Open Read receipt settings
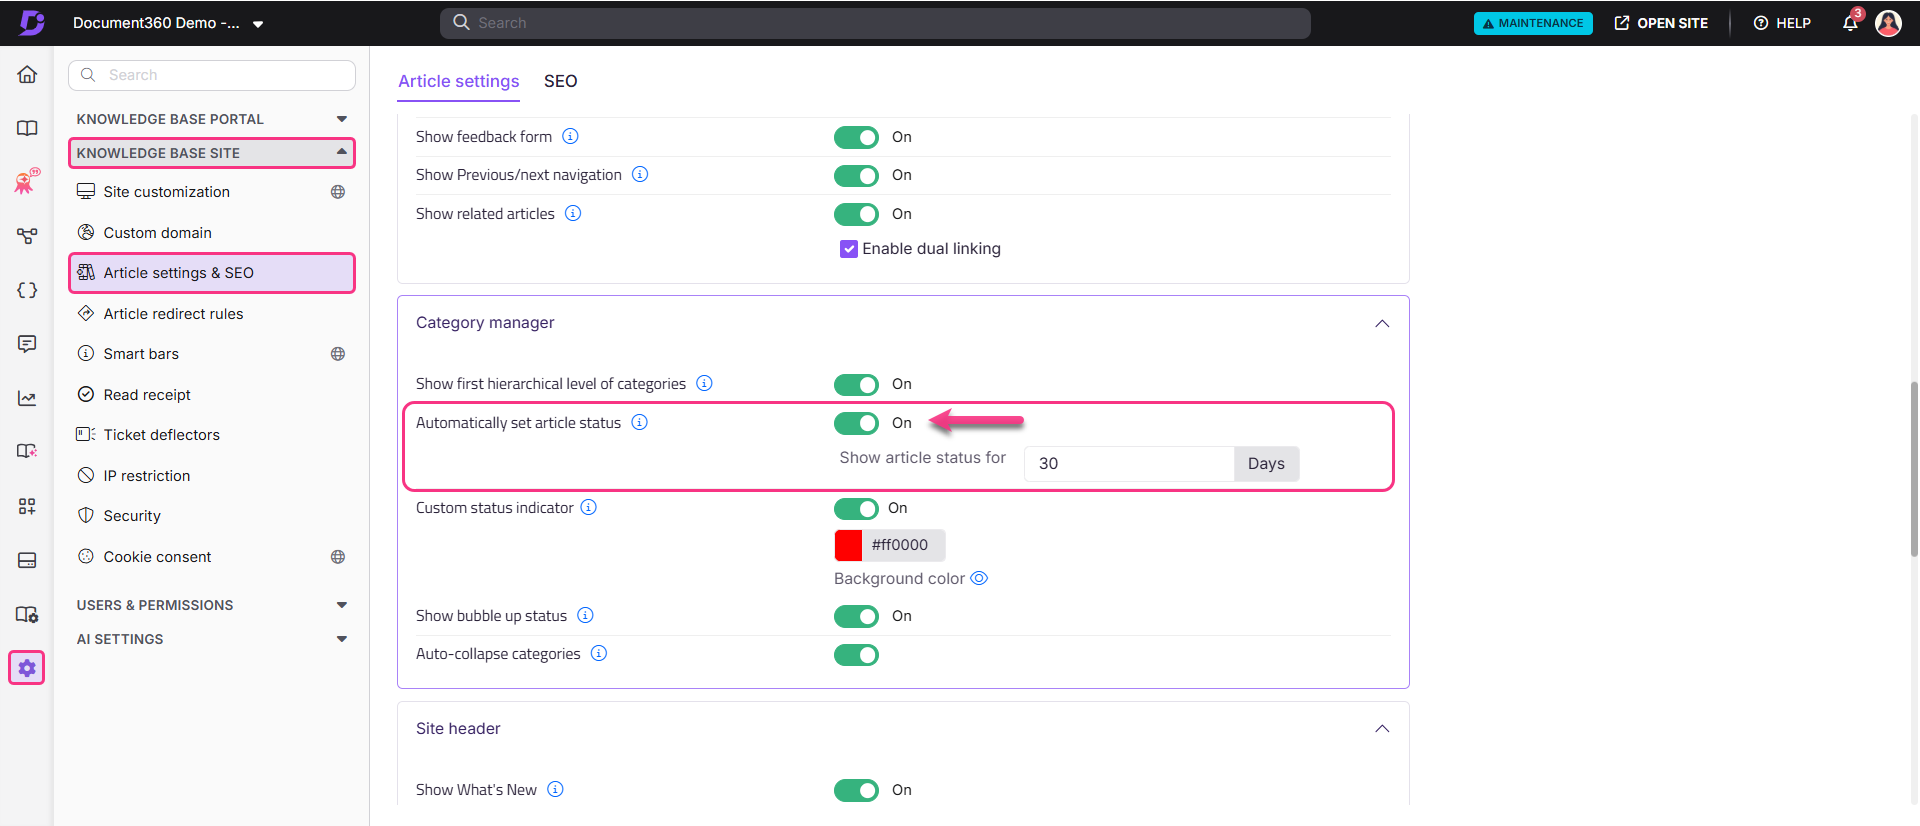The height and width of the screenshot is (826, 1920). 147,395
